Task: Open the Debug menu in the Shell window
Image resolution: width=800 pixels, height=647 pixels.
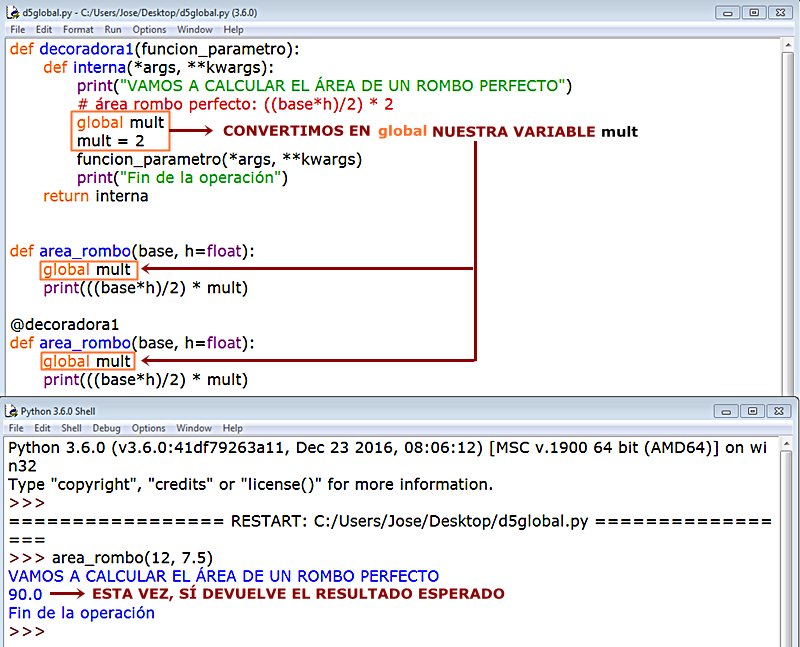Action: pyautogui.click(x=105, y=428)
